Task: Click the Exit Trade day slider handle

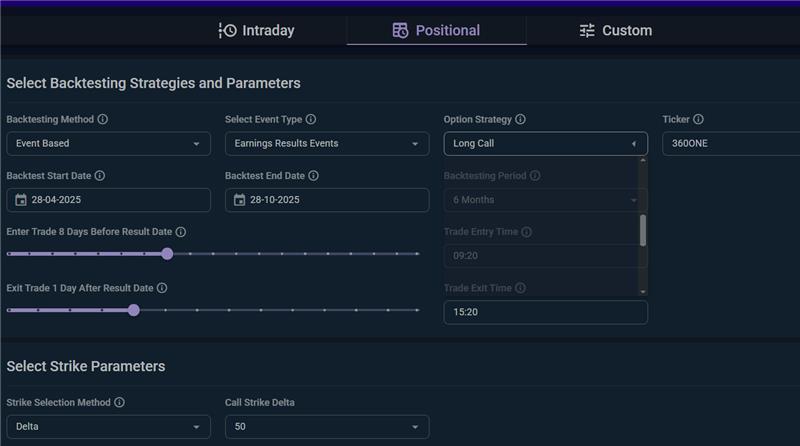Action: click(134, 310)
